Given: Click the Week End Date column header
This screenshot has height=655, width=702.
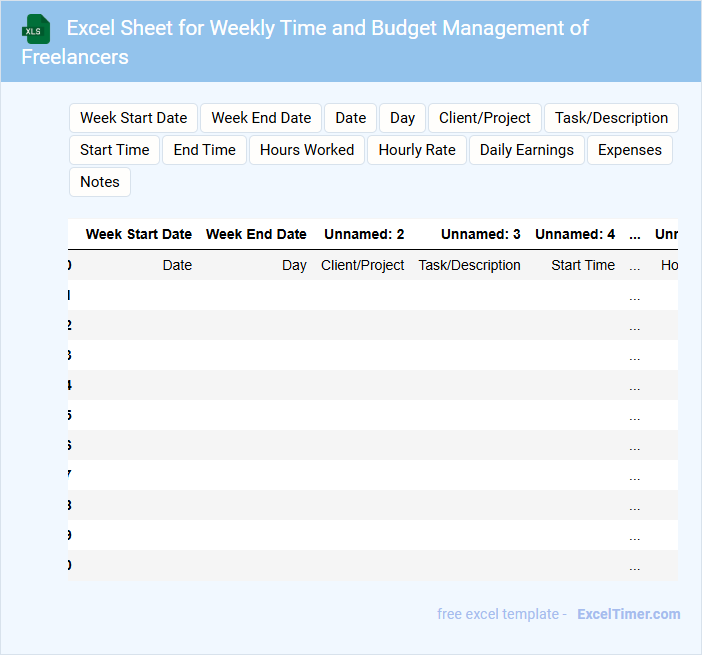Looking at the screenshot, I should tap(256, 235).
